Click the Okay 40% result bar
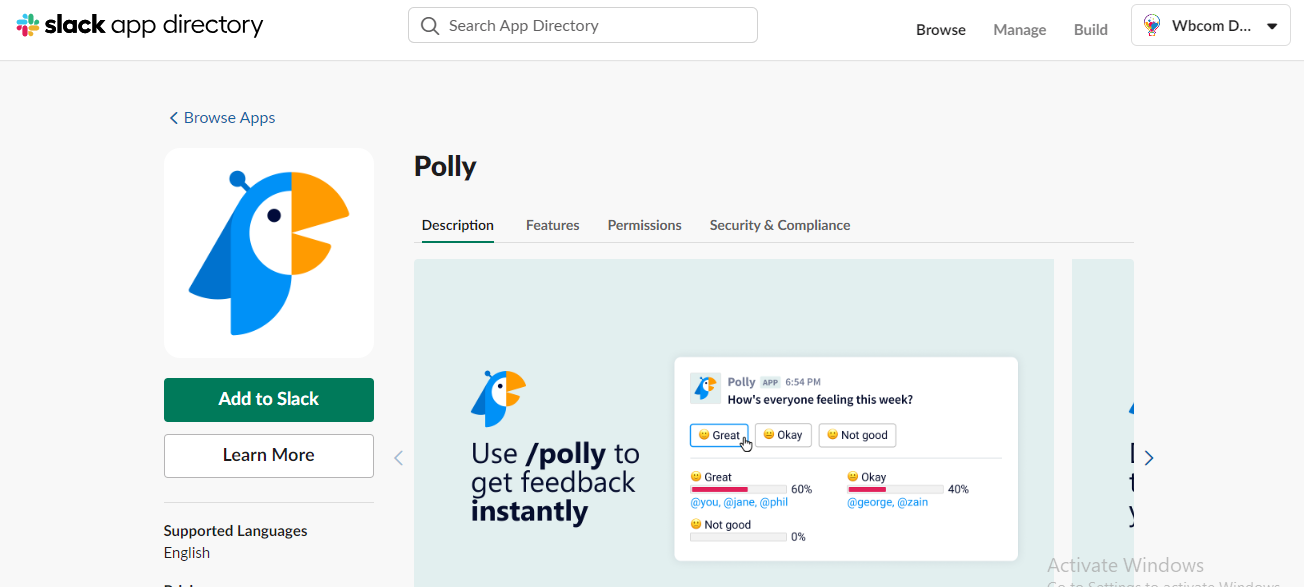 [895, 489]
